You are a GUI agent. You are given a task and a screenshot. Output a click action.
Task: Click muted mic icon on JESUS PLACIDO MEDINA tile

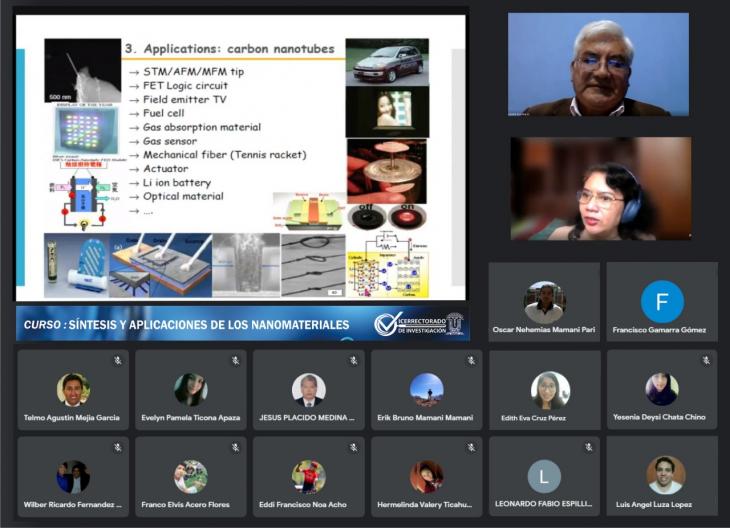click(354, 360)
